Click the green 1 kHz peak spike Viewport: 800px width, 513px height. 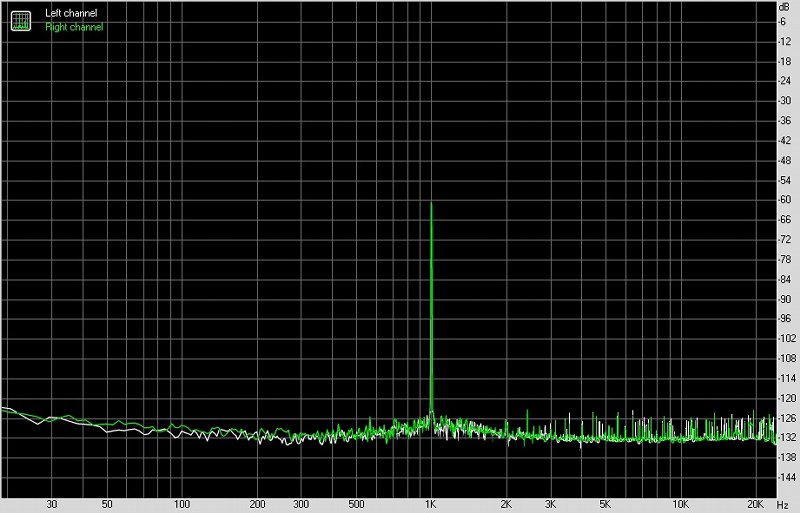click(x=431, y=306)
